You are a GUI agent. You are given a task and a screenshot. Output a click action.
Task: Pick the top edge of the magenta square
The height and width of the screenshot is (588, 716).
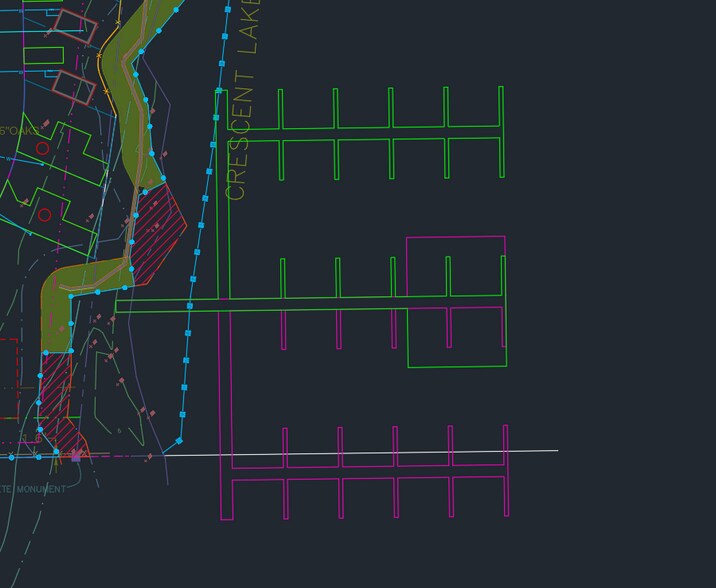[455, 237]
